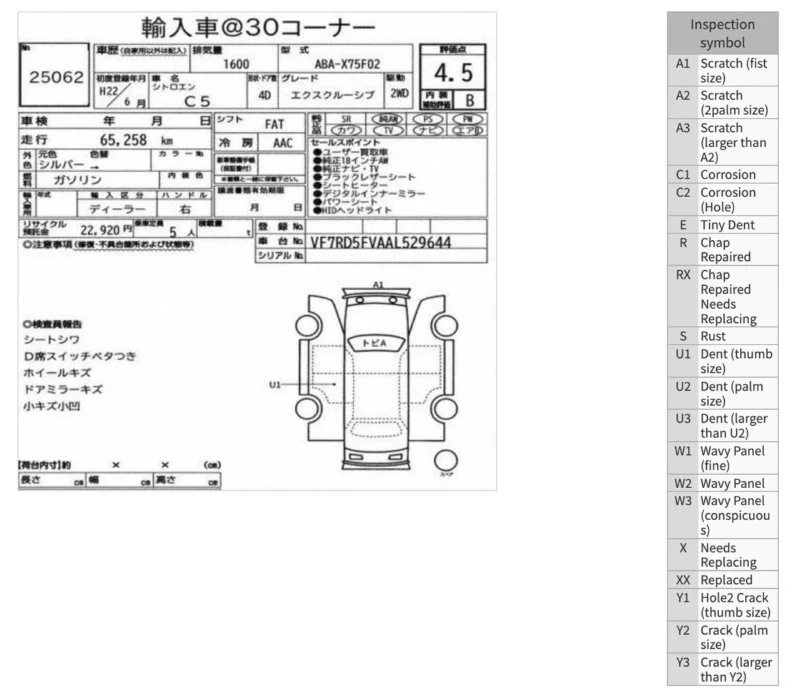Click the 純AW alloy wheel badge oval
The width and height of the screenshot is (800, 694).
click(x=388, y=119)
